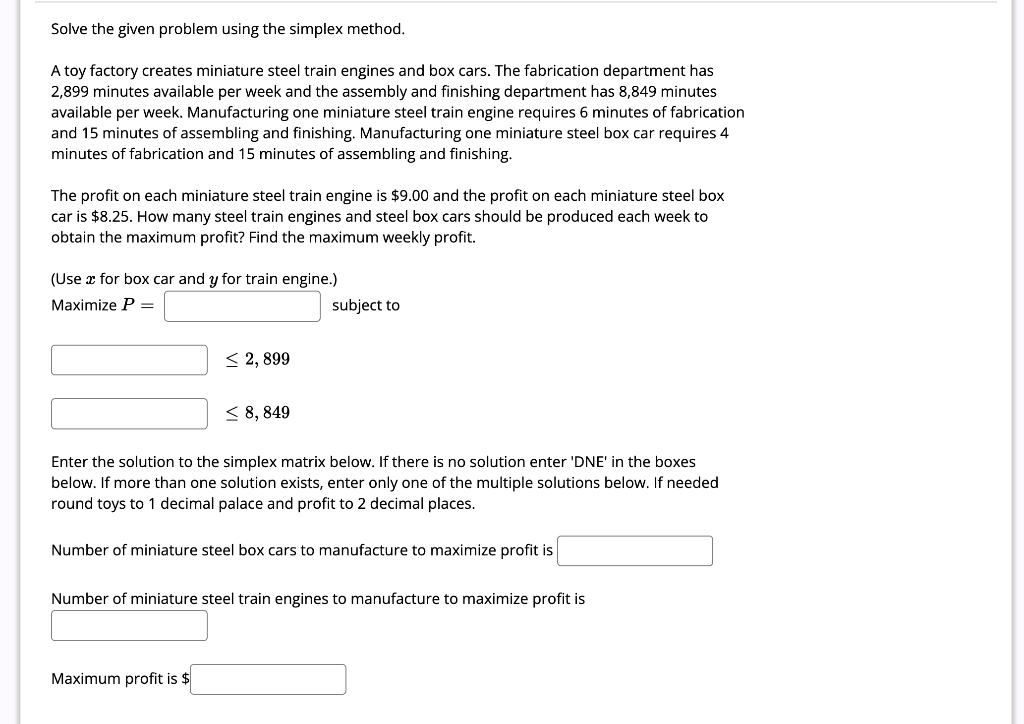The height and width of the screenshot is (724, 1024).
Task: Click the '≤ 8,849' constraint label text
Action: [x=257, y=412]
